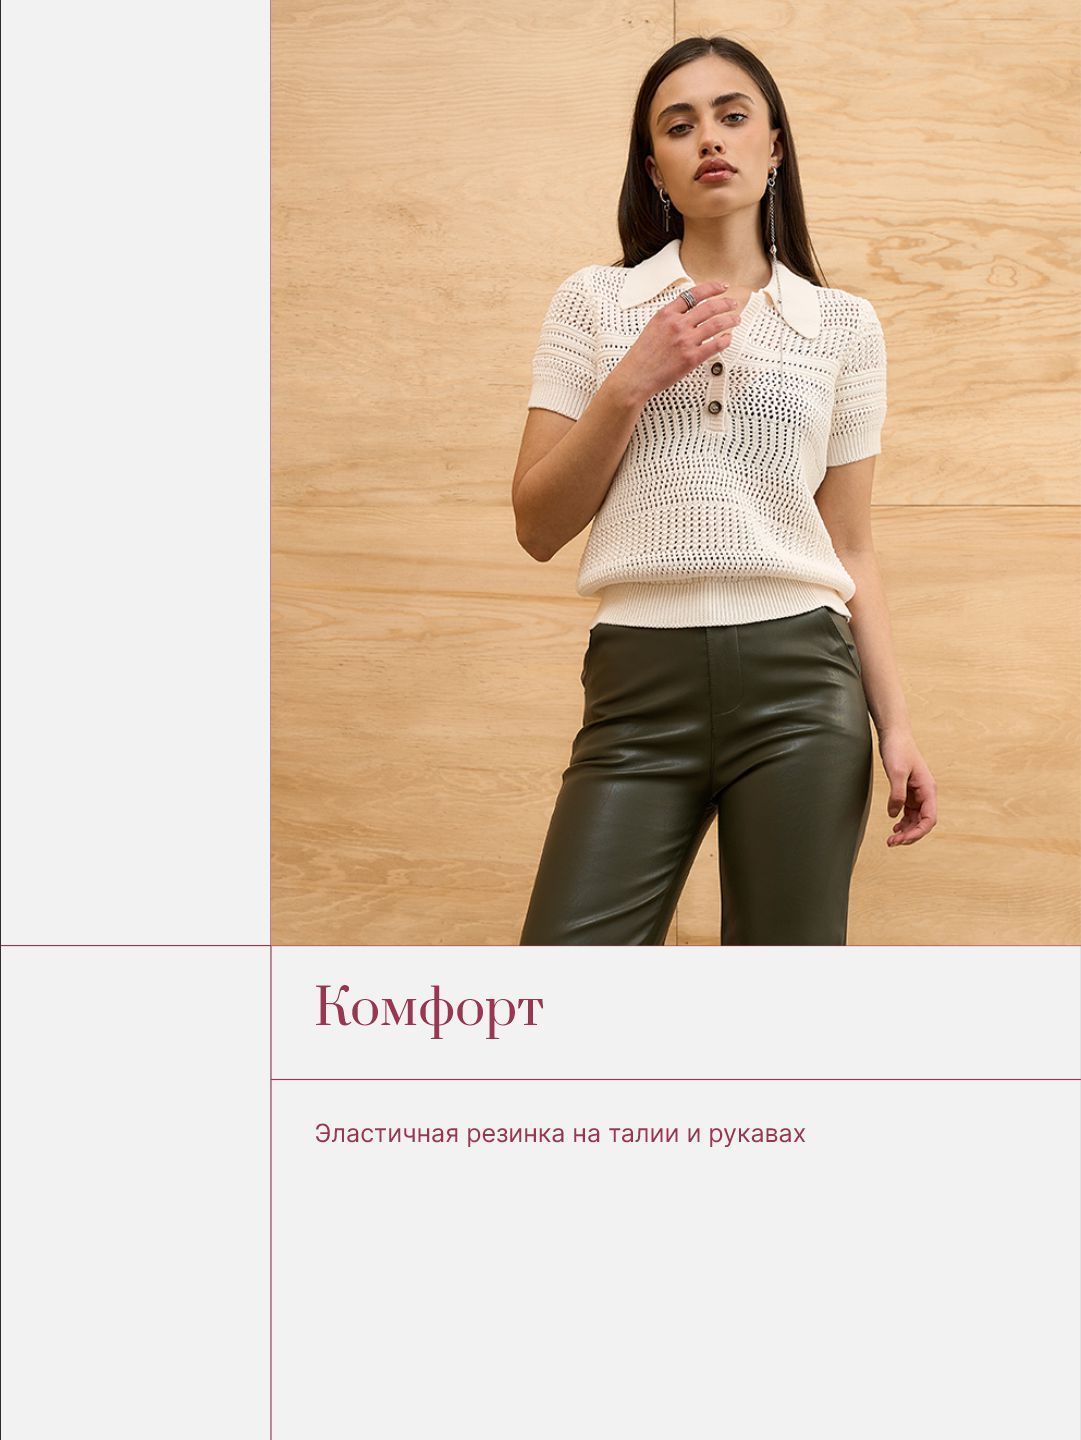The image size is (1081, 1440).
Task: Click the silver ring on the model's finger
Action: click(688, 298)
